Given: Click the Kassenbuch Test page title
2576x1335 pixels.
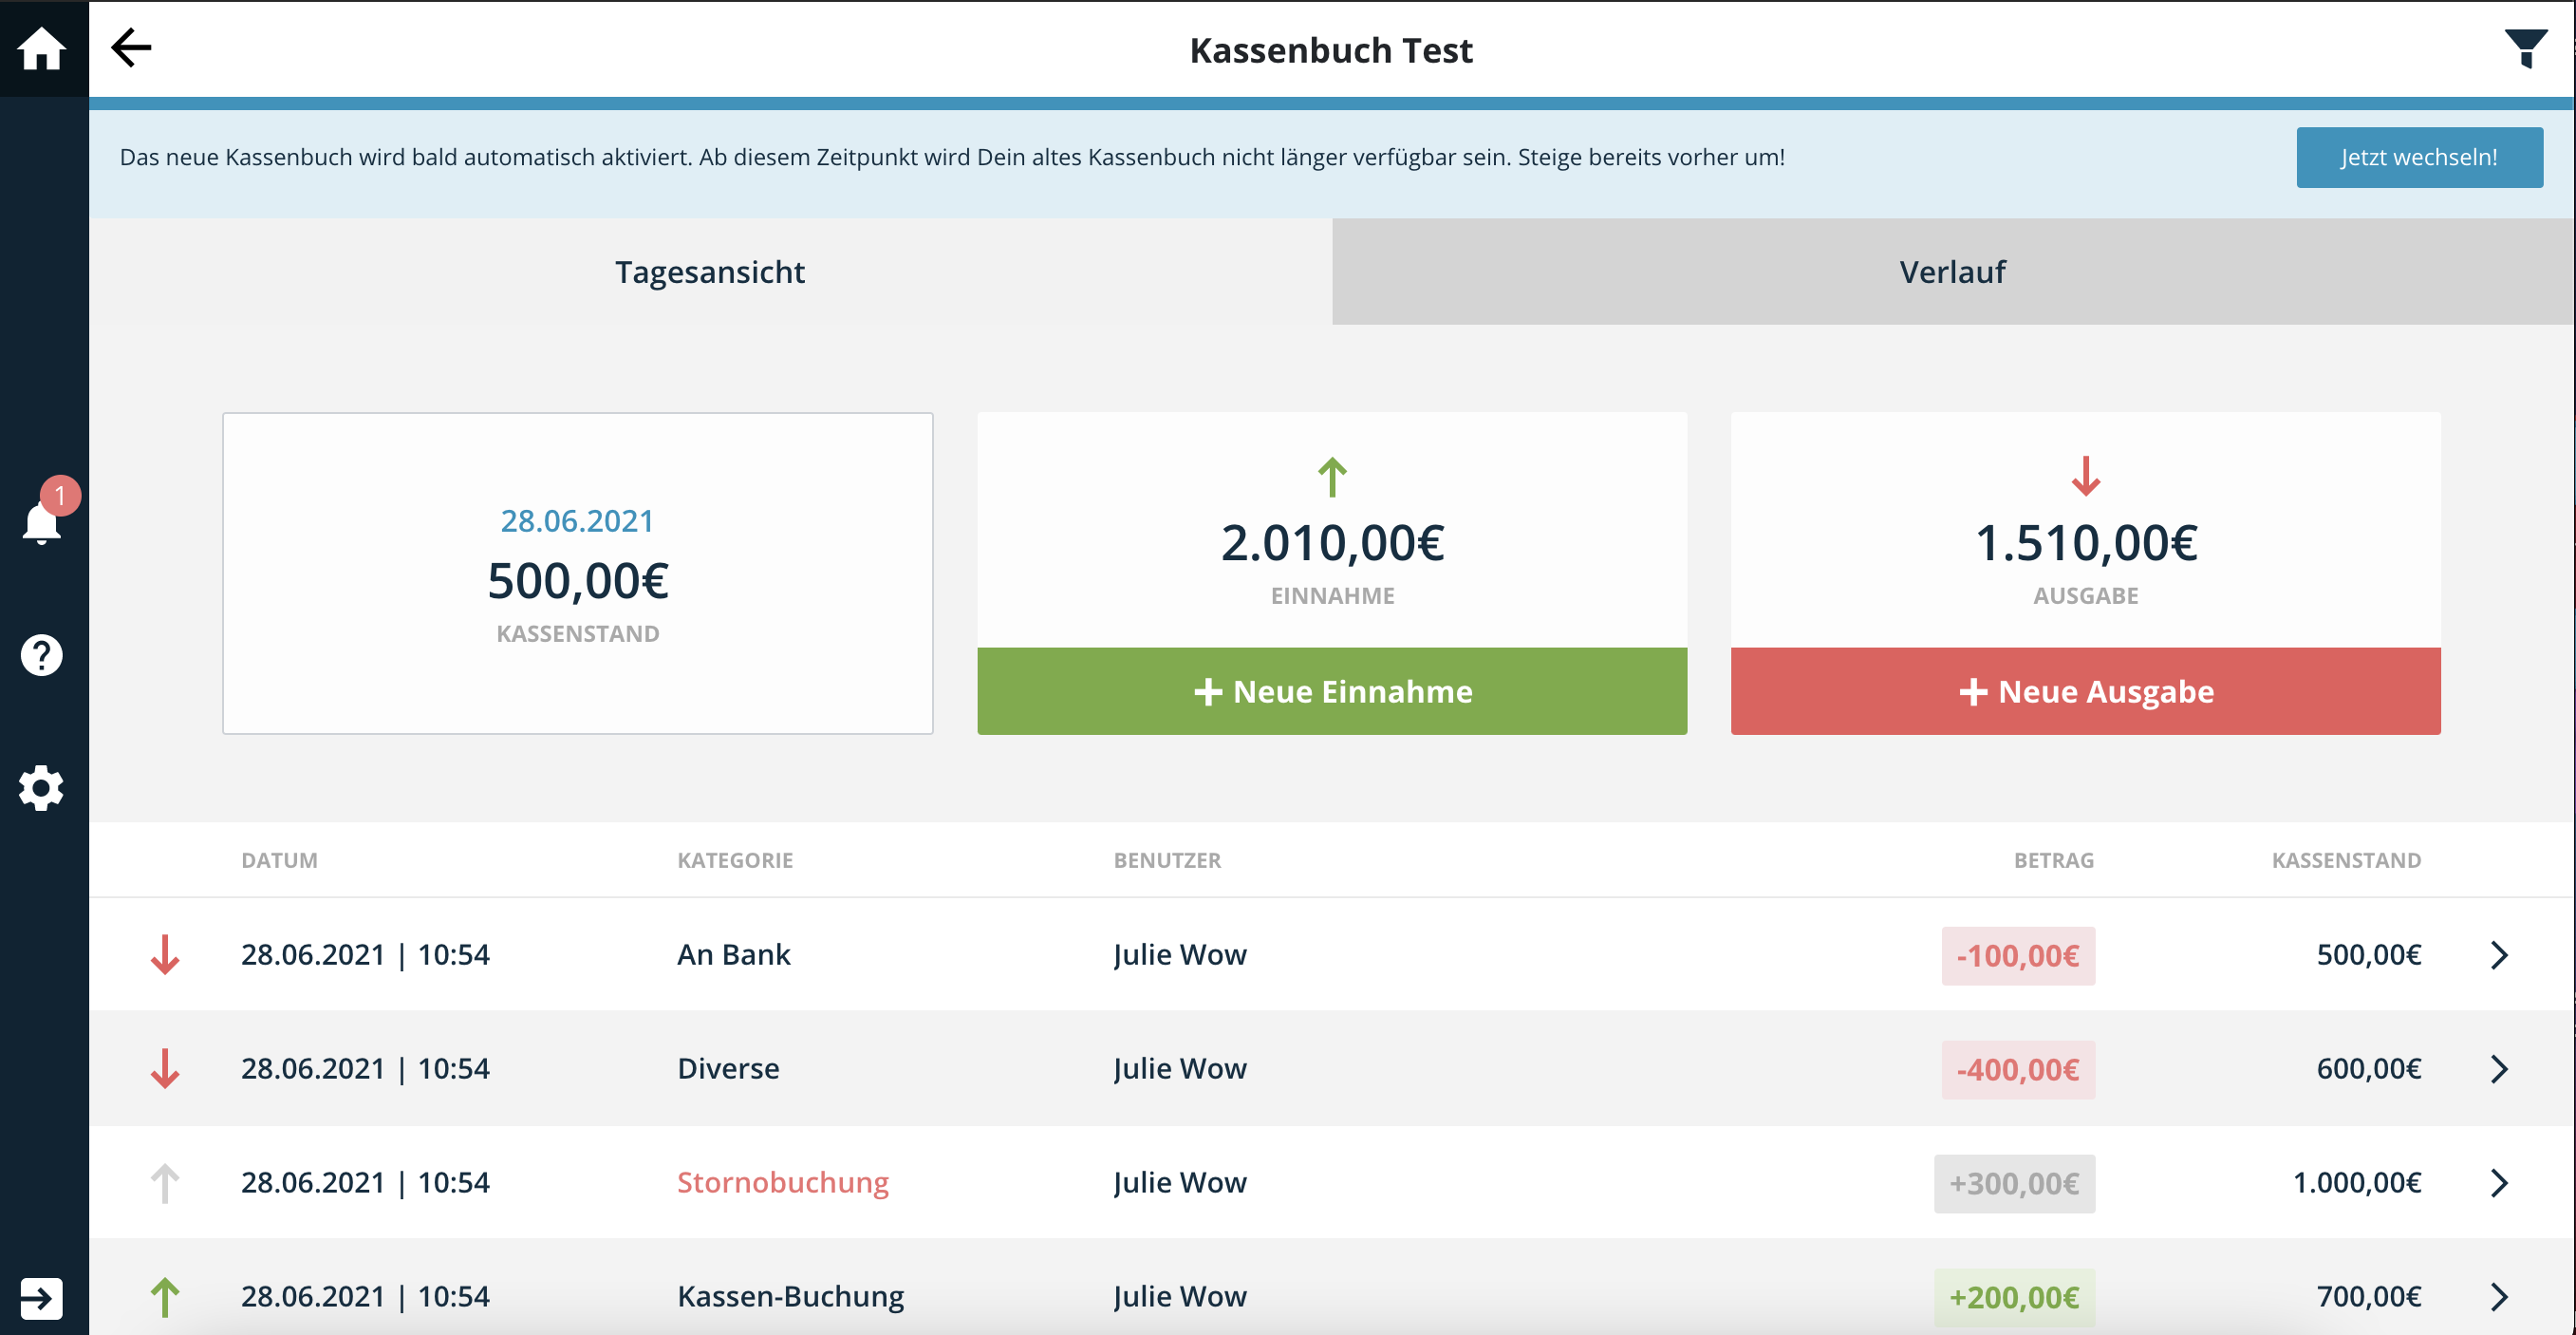Looking at the screenshot, I should tap(1331, 50).
